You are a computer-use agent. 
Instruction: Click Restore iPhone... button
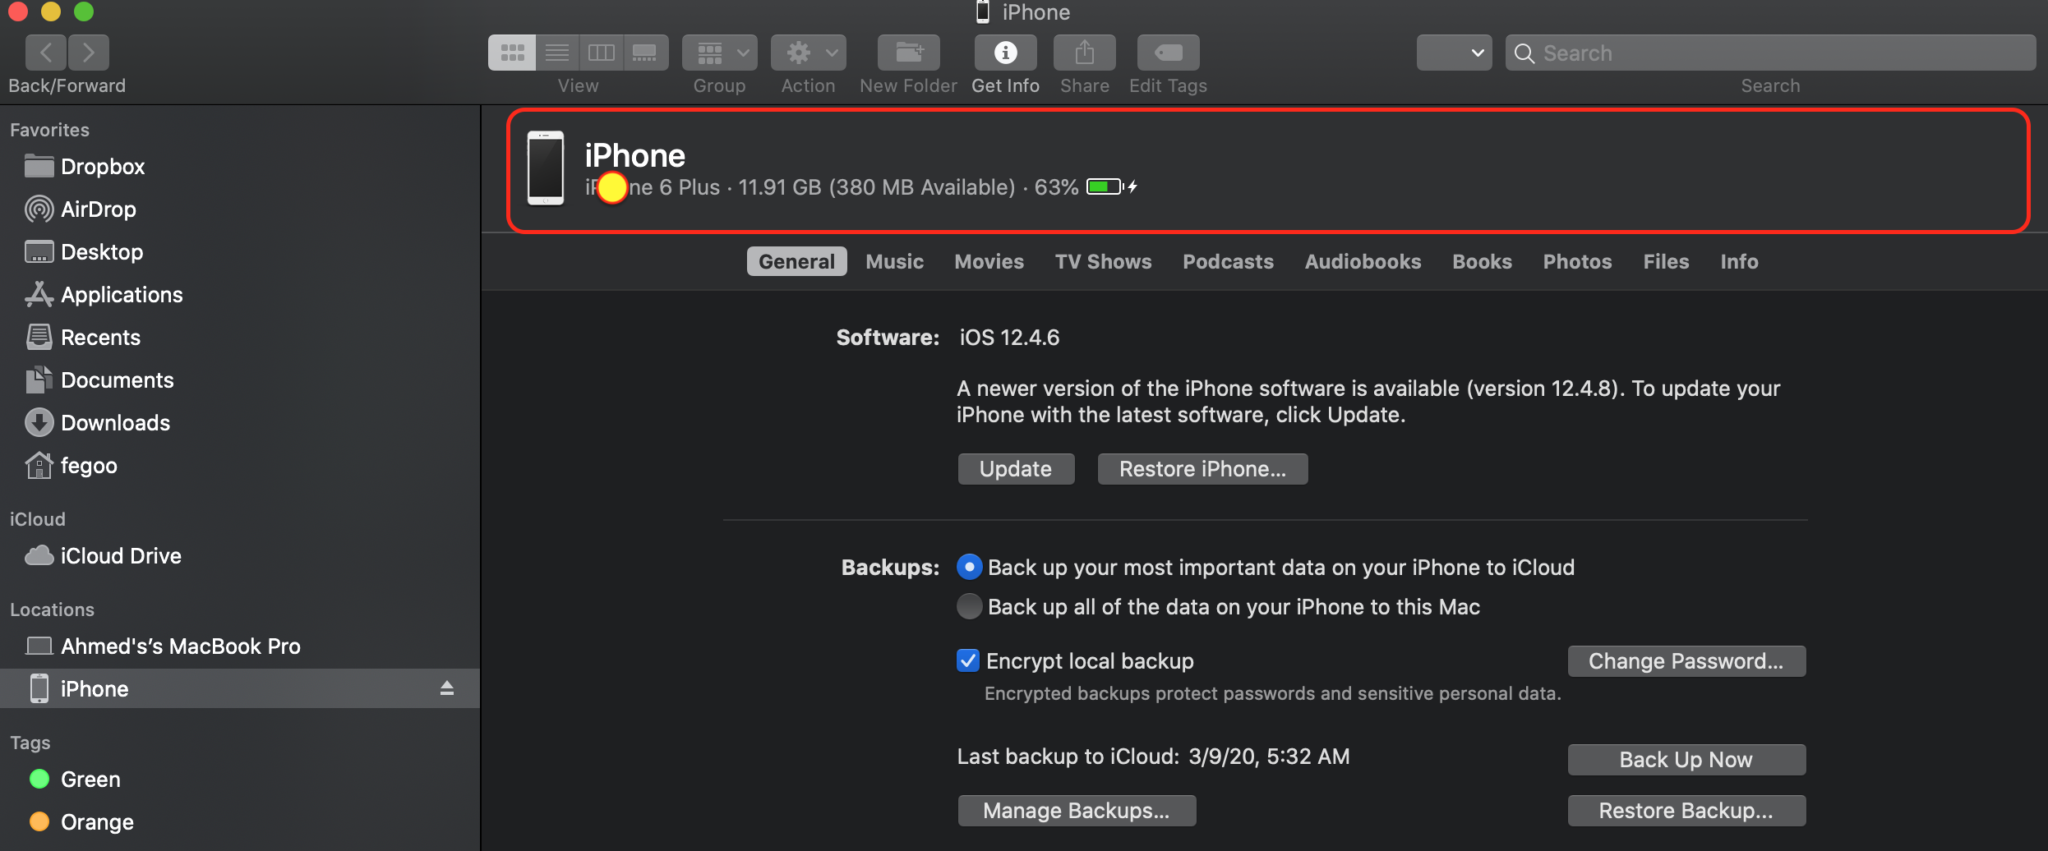pyautogui.click(x=1203, y=469)
